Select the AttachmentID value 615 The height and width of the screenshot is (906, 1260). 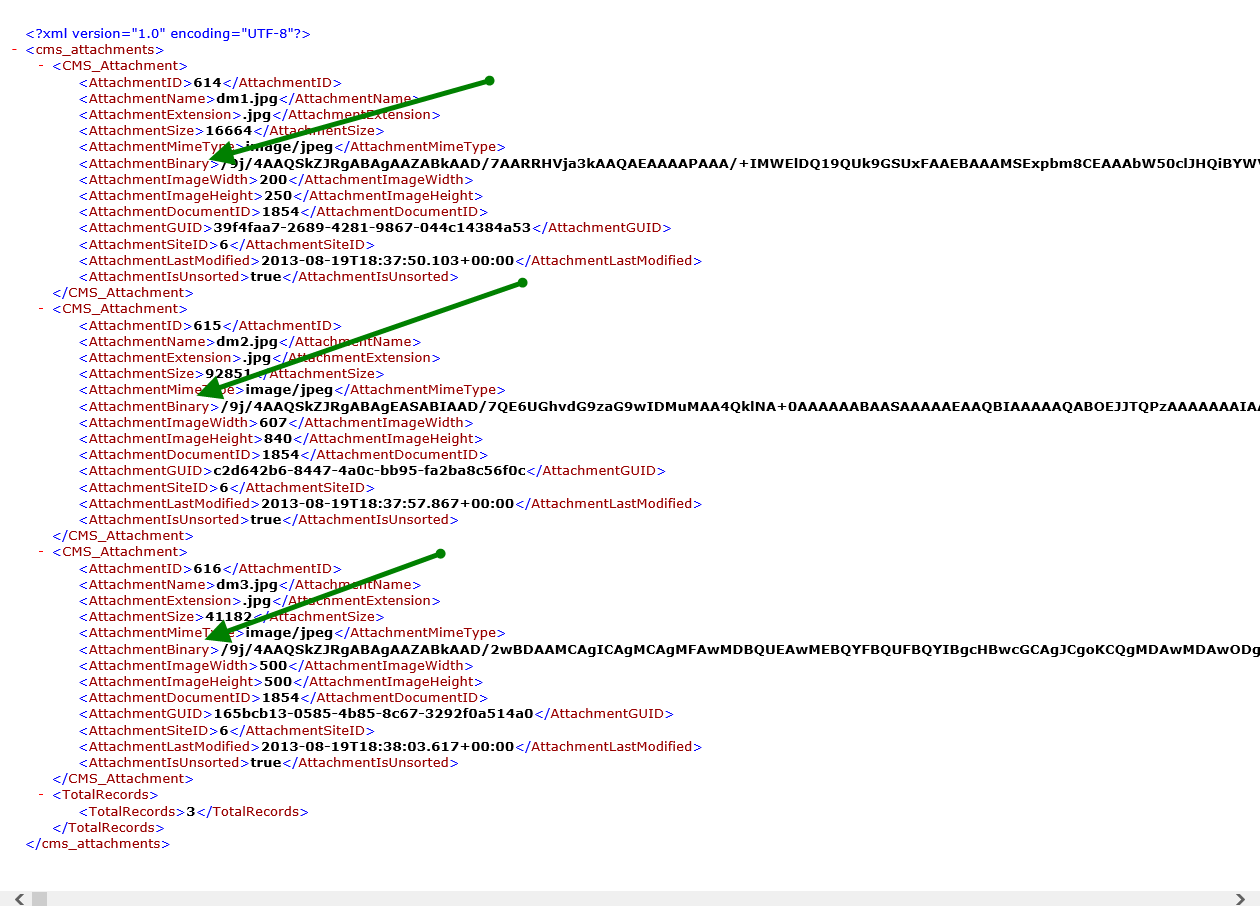click(x=207, y=325)
